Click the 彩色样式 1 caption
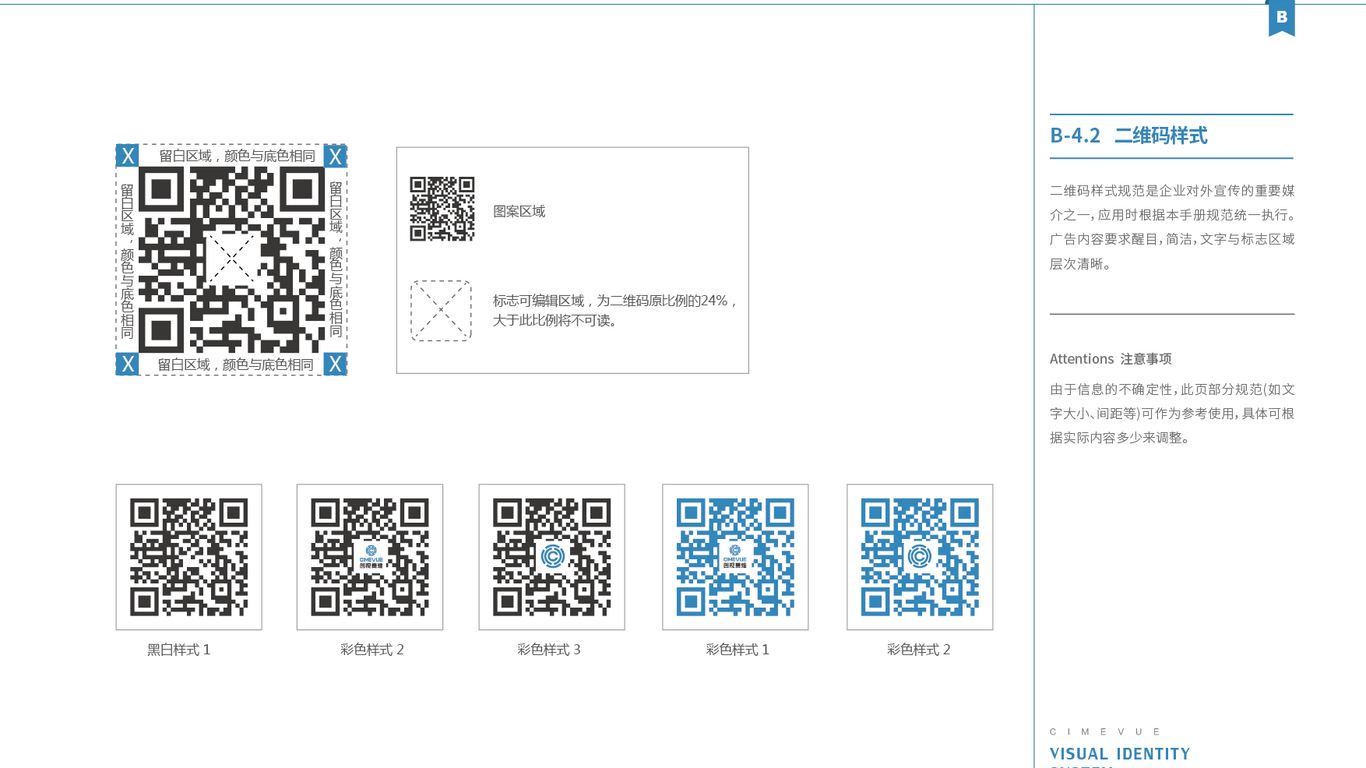The height and width of the screenshot is (768, 1366). pos(738,650)
